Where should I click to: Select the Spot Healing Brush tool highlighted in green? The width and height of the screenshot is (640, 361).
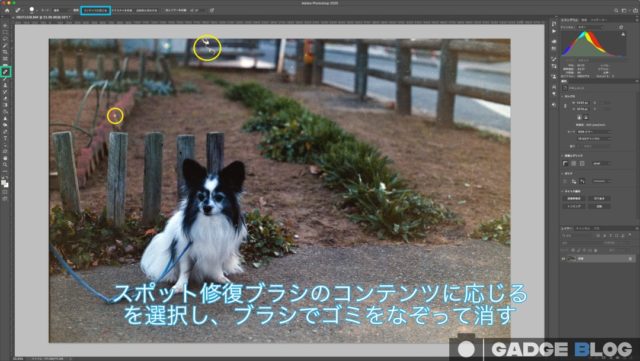click(6, 72)
